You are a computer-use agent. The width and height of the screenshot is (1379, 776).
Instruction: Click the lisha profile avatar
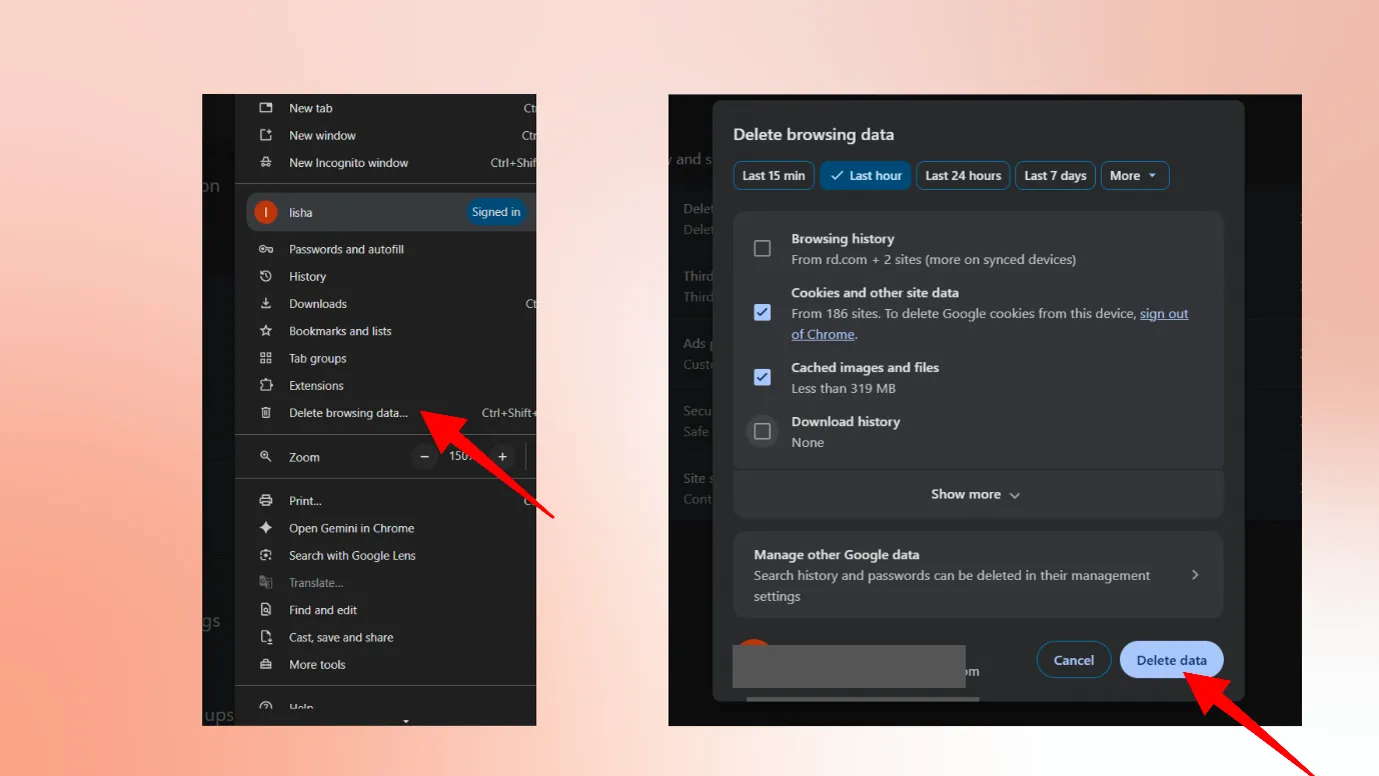(x=265, y=212)
